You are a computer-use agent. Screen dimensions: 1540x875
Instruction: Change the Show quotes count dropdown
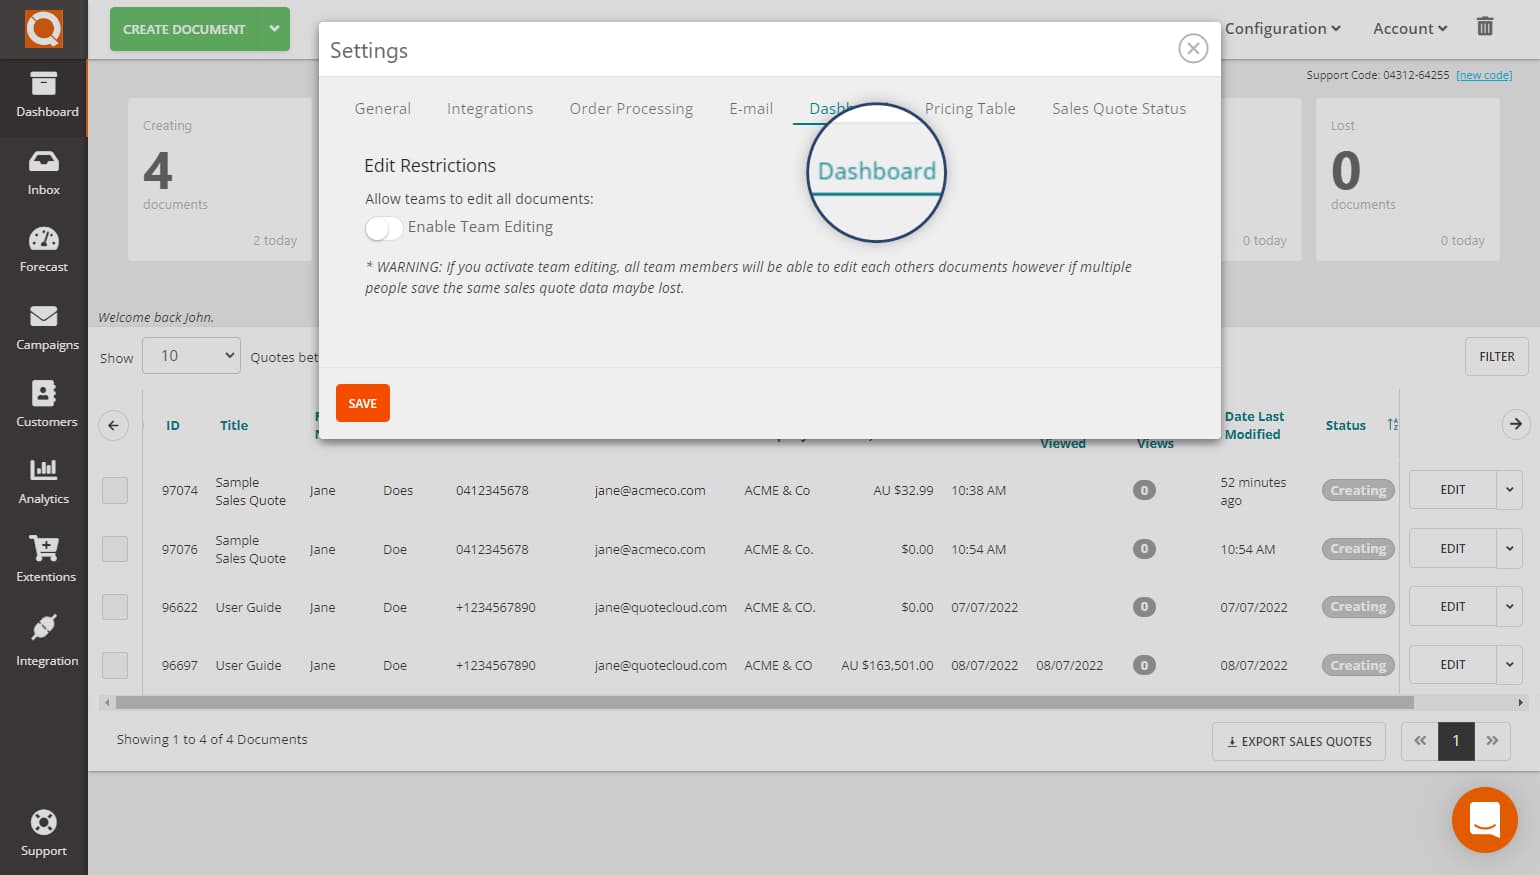pyautogui.click(x=191, y=355)
